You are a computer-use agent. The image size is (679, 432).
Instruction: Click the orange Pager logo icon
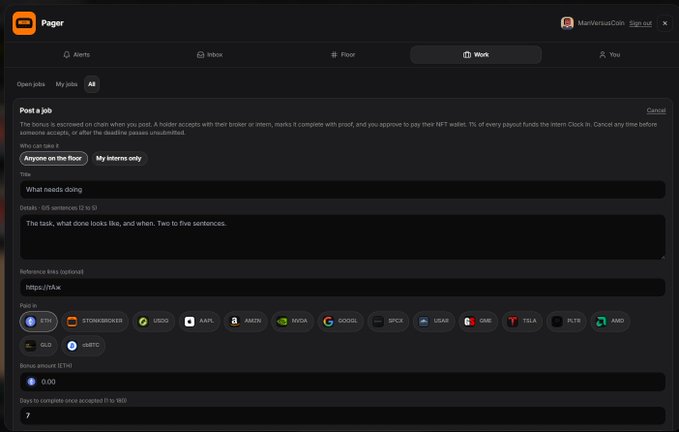coord(24,23)
